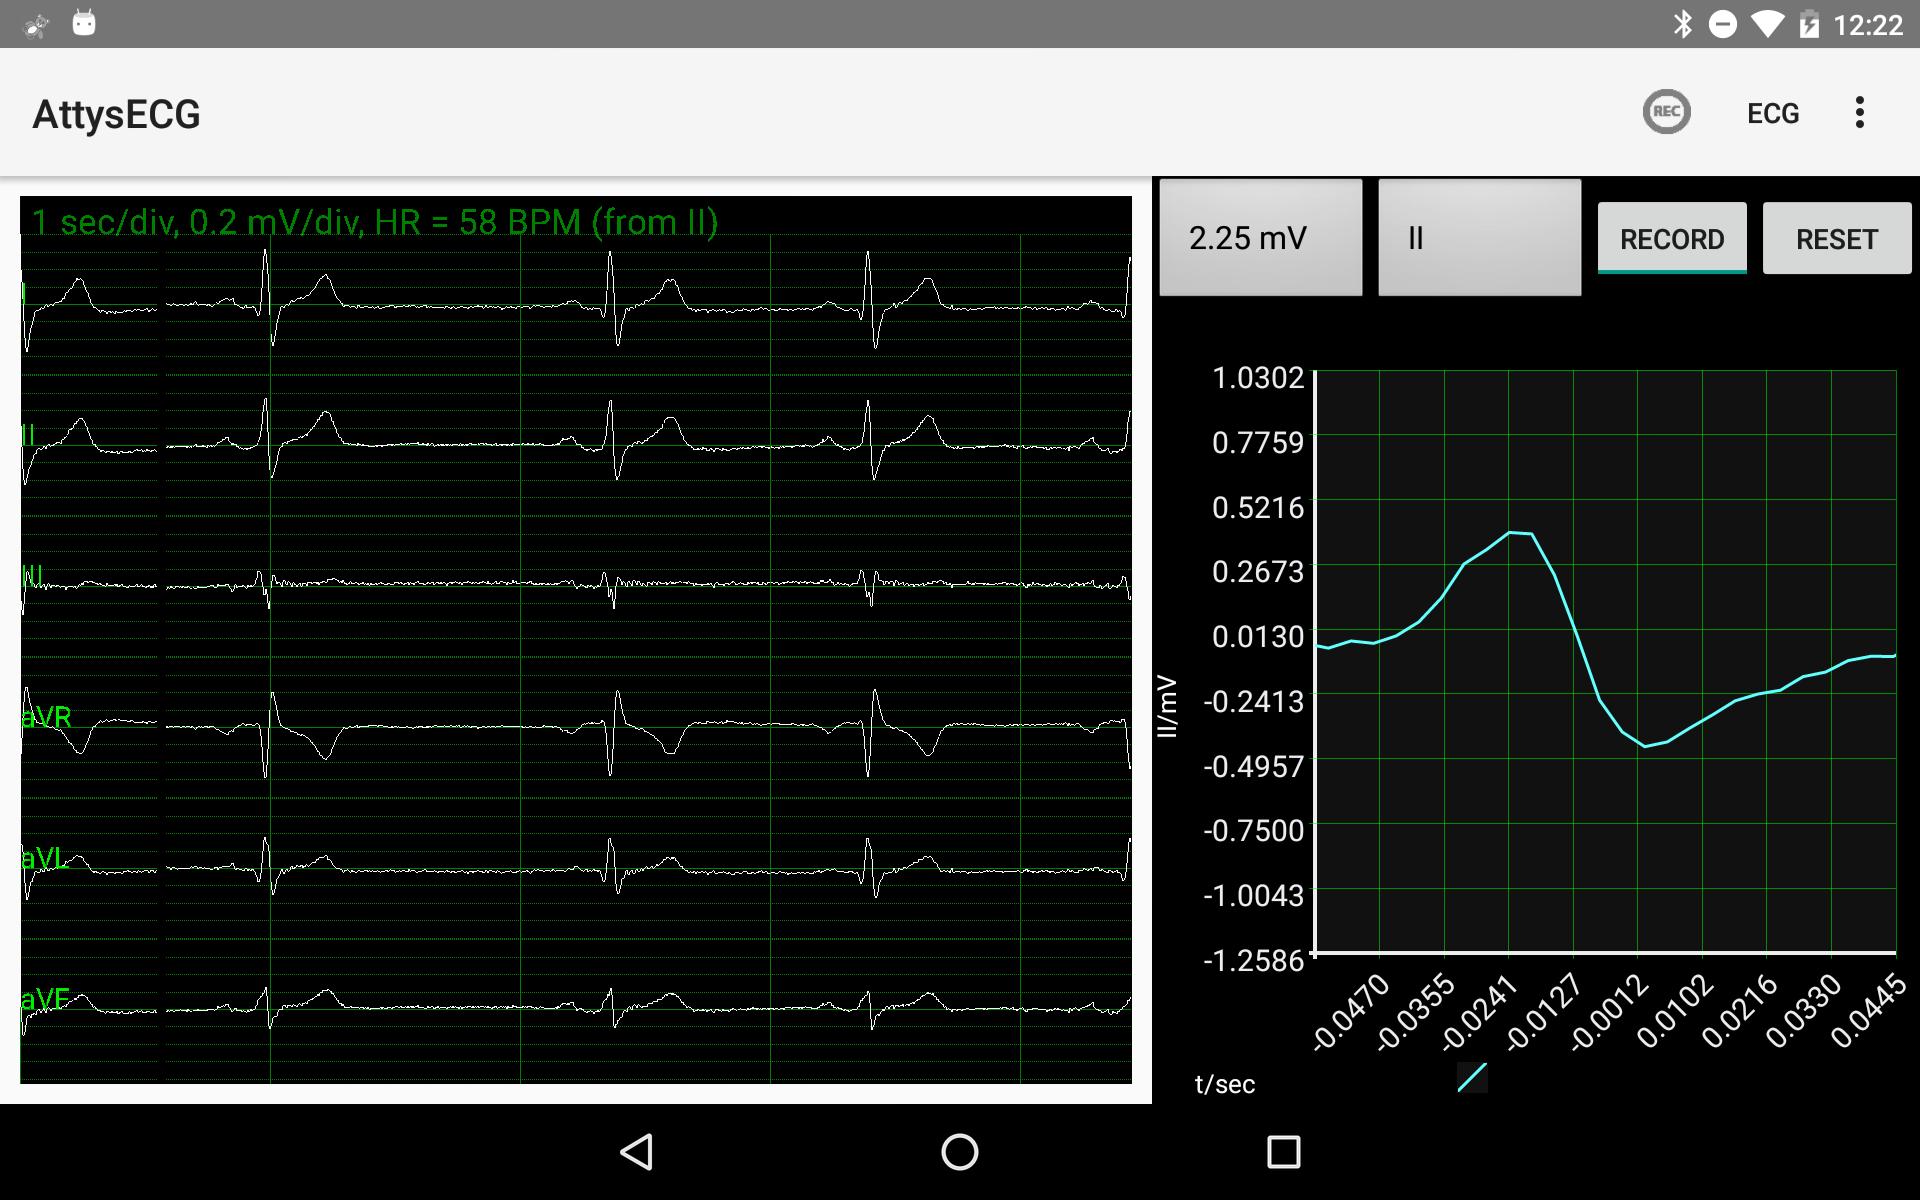The height and width of the screenshot is (1200, 1920).
Task: Click the lead III label on ECG plot
Action: (x=32, y=576)
